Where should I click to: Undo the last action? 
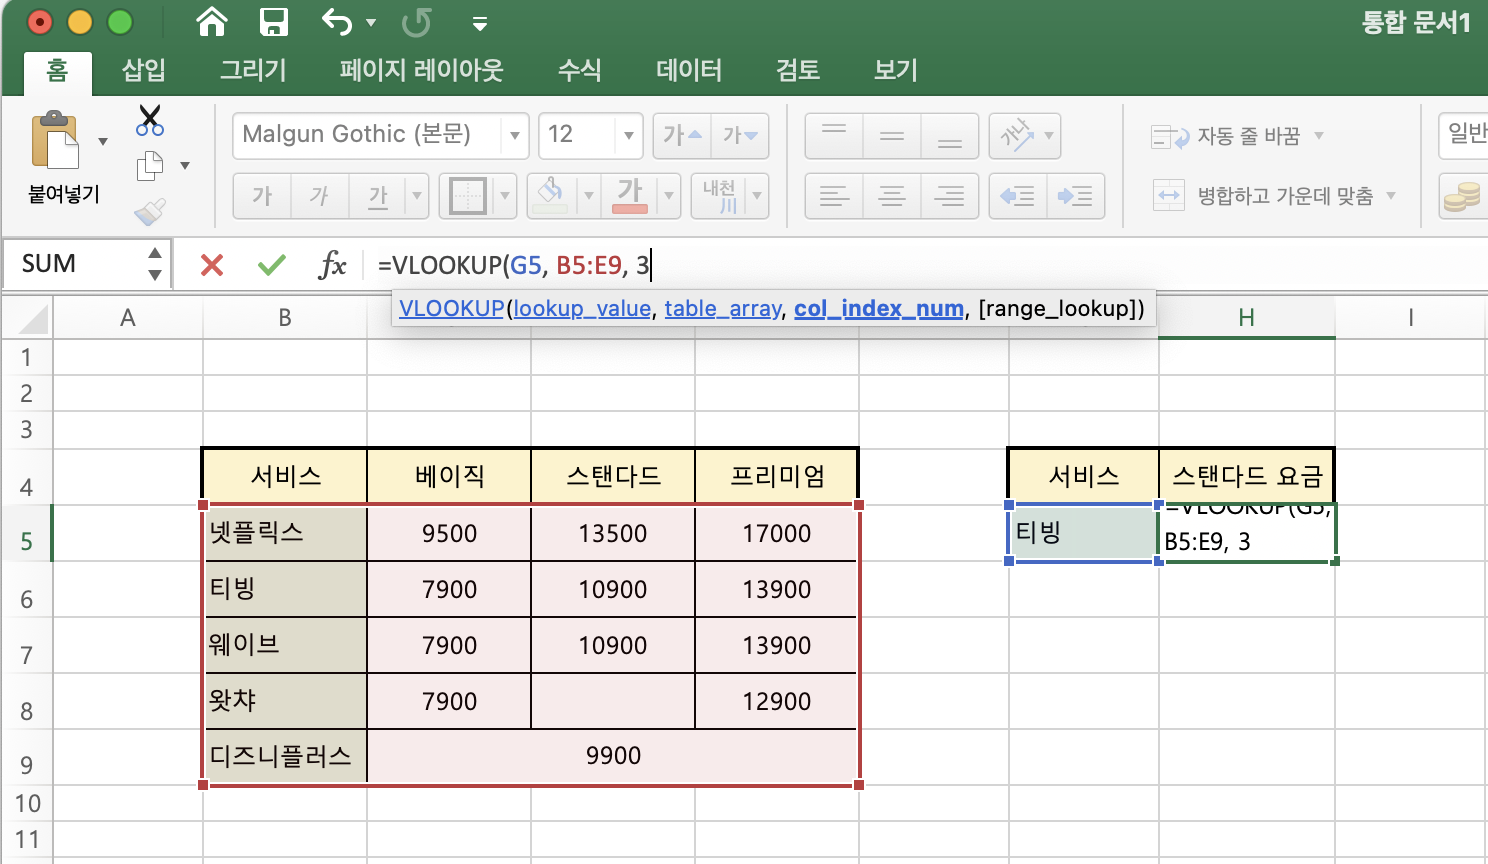tap(337, 21)
